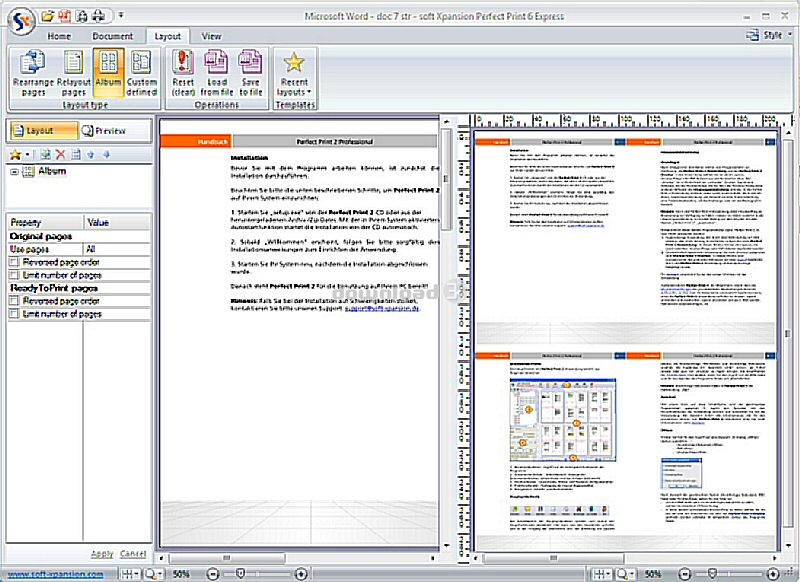Click the print preview quick access icon

[x=82, y=16]
